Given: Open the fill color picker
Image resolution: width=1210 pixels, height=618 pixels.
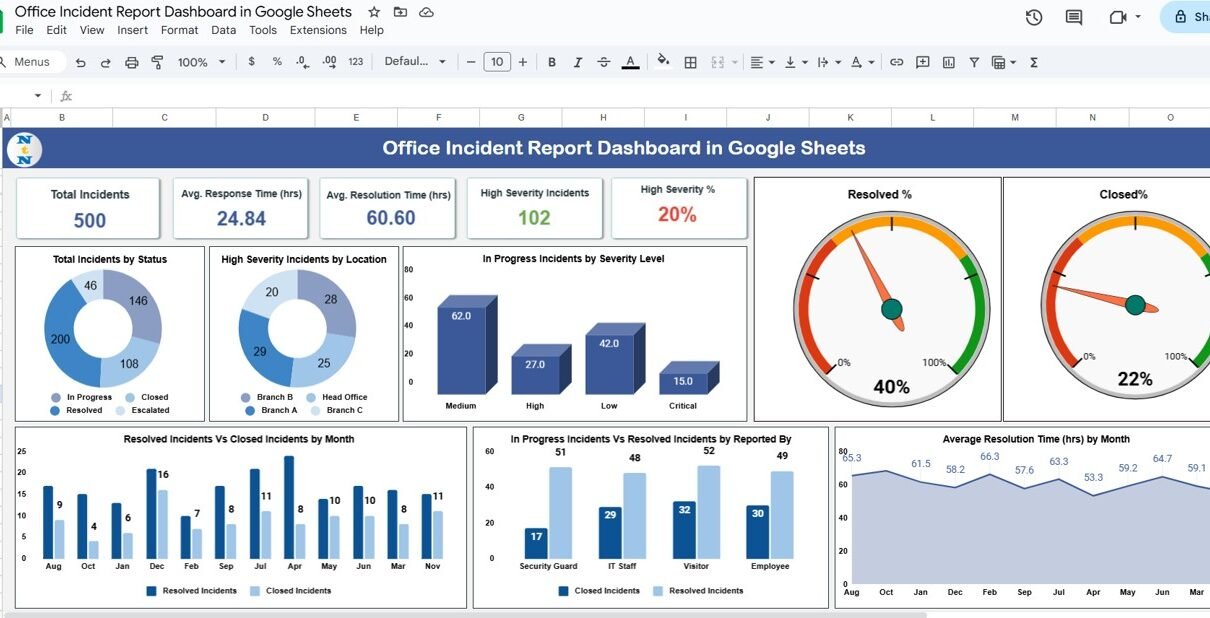Looking at the screenshot, I should click(x=662, y=62).
